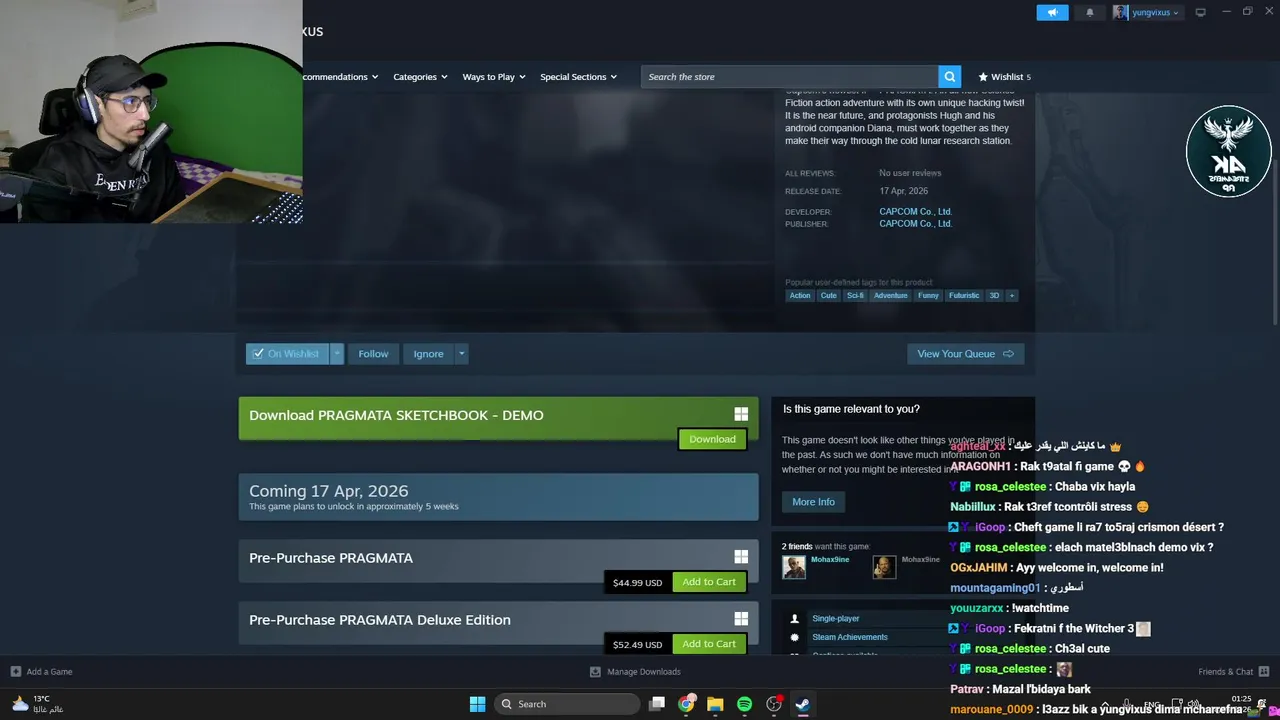The image size is (1280, 720).
Task: Click the Search the store field
Action: 790,76
